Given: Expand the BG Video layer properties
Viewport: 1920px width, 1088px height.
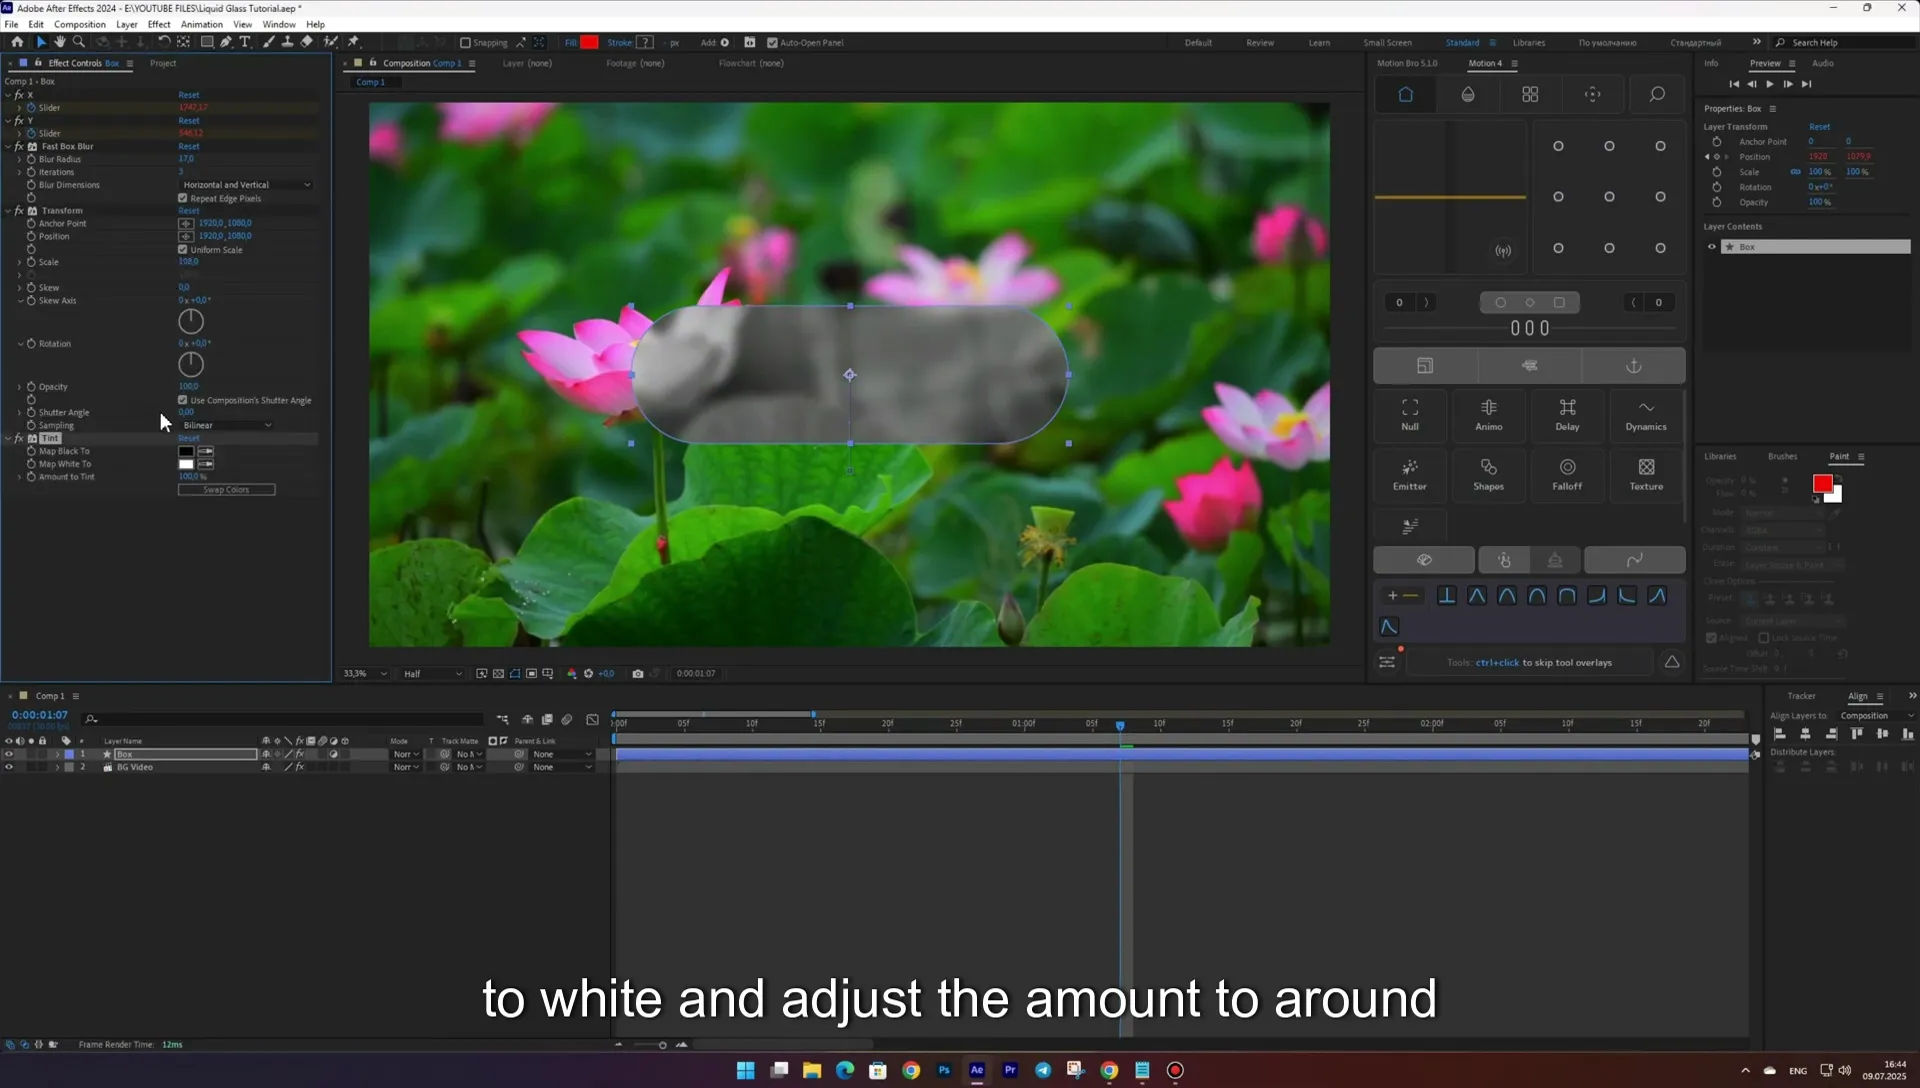Looking at the screenshot, I should (x=57, y=767).
